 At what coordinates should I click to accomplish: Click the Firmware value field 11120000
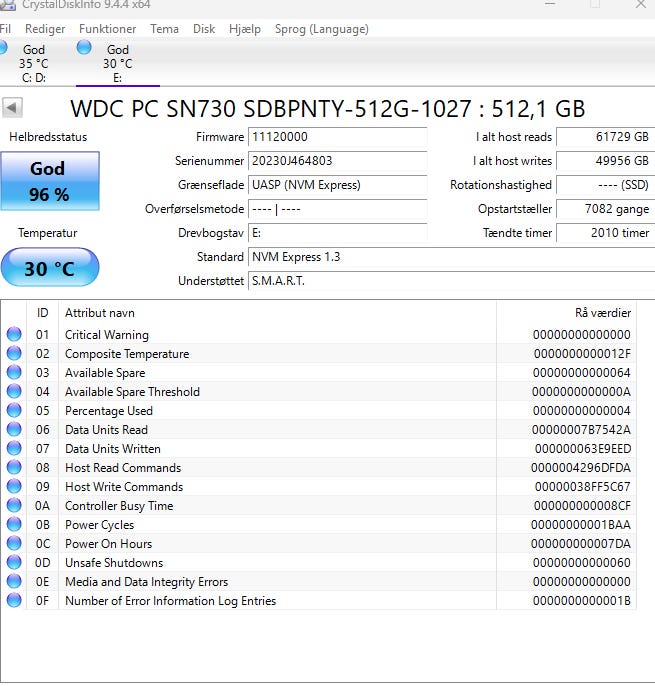click(x=337, y=137)
